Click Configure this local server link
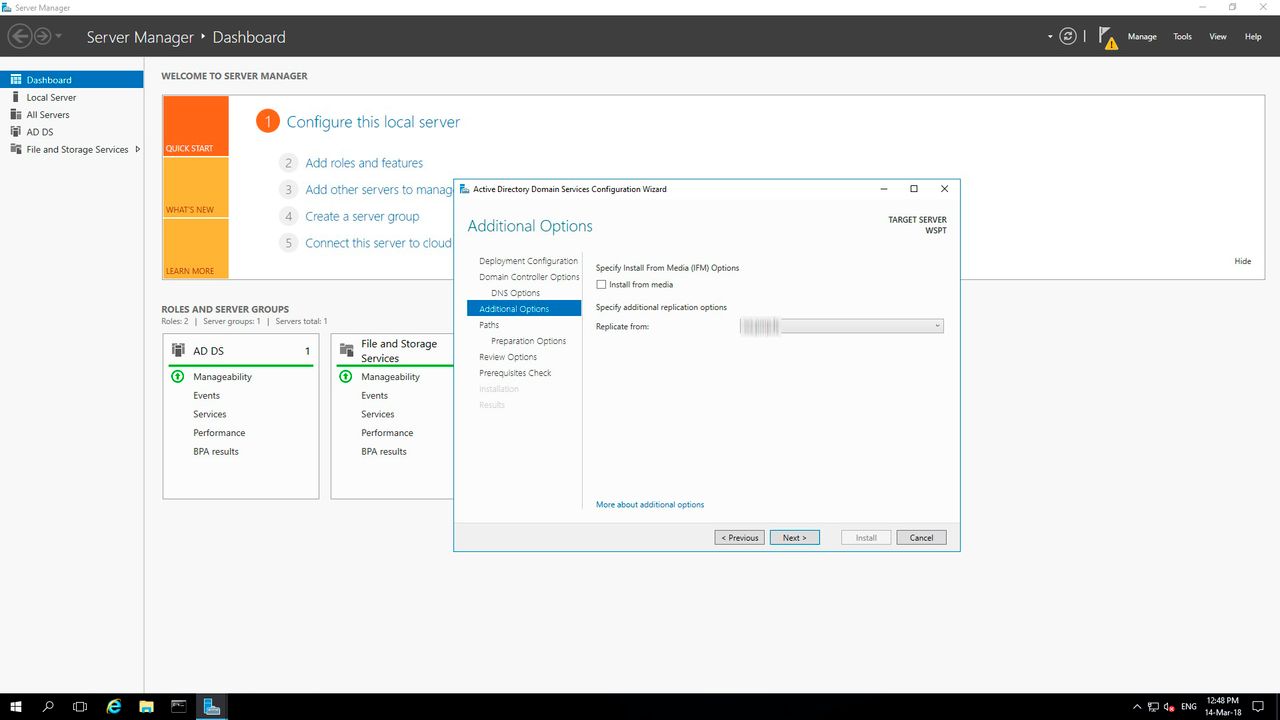 (373, 122)
